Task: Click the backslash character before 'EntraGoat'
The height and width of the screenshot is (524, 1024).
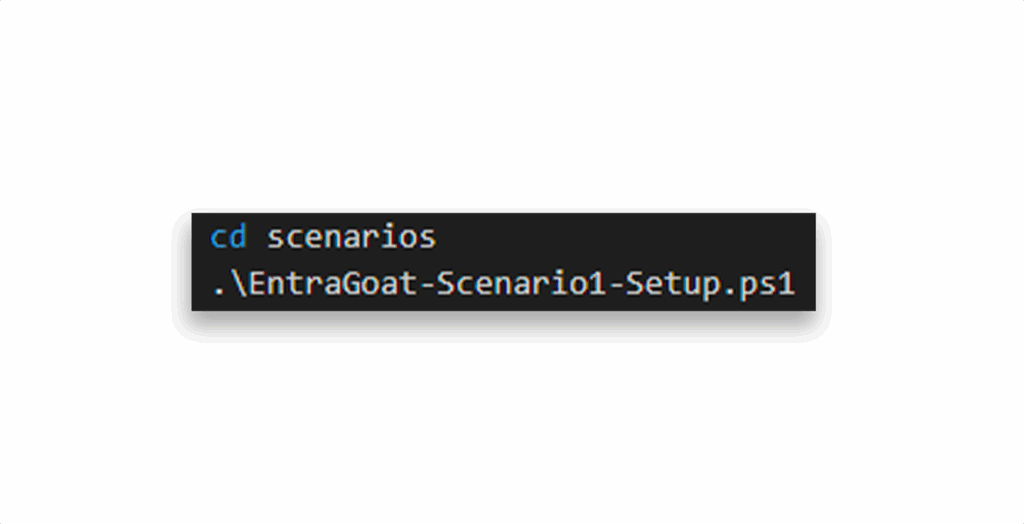Action: pyautogui.click(x=239, y=284)
